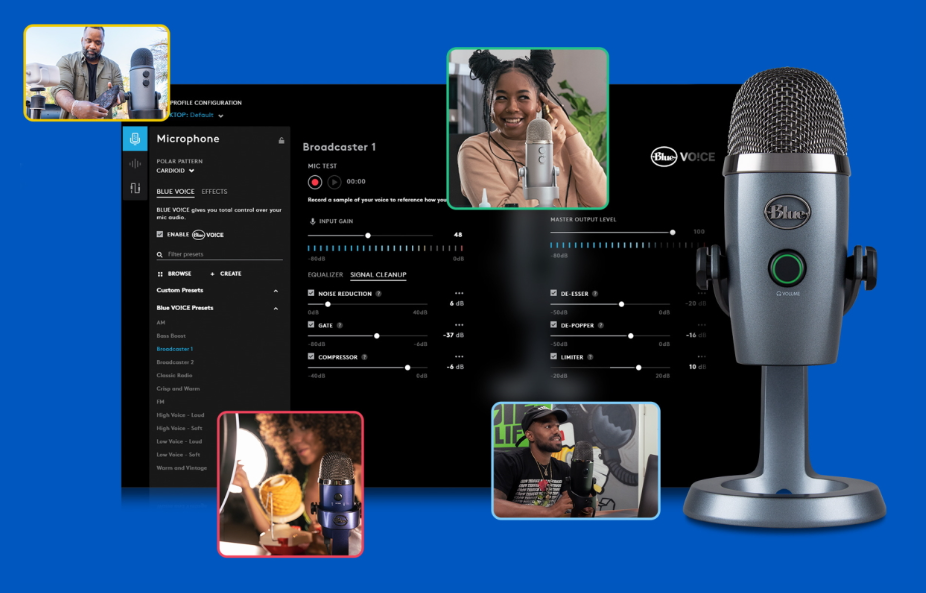Click the De-Esser slider handle
This screenshot has height=593, width=926.
(x=621, y=304)
